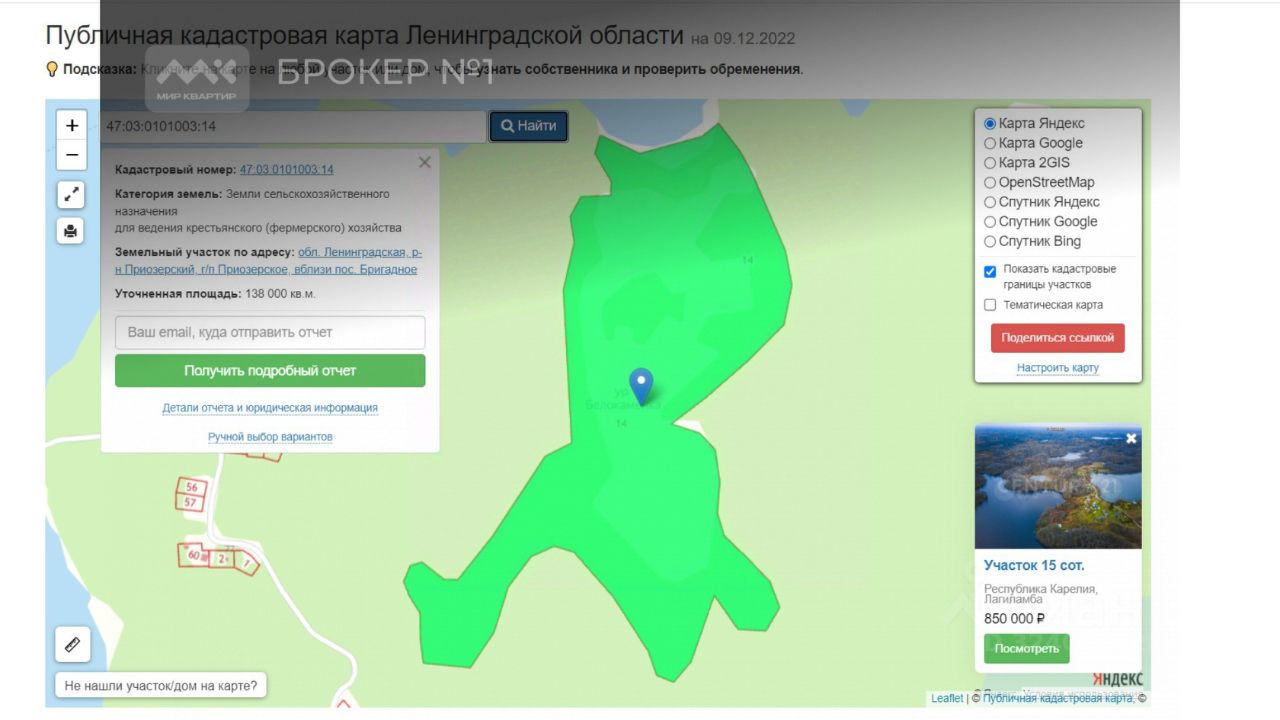
Task: Switch to Спутник Яндекс imagery
Action: pyautogui.click(x=990, y=202)
